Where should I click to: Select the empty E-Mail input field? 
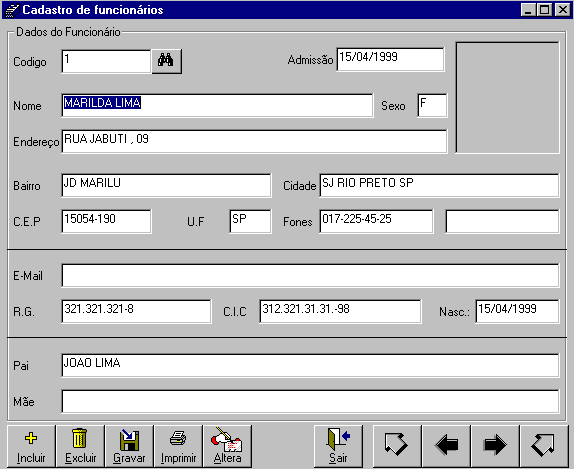310,275
